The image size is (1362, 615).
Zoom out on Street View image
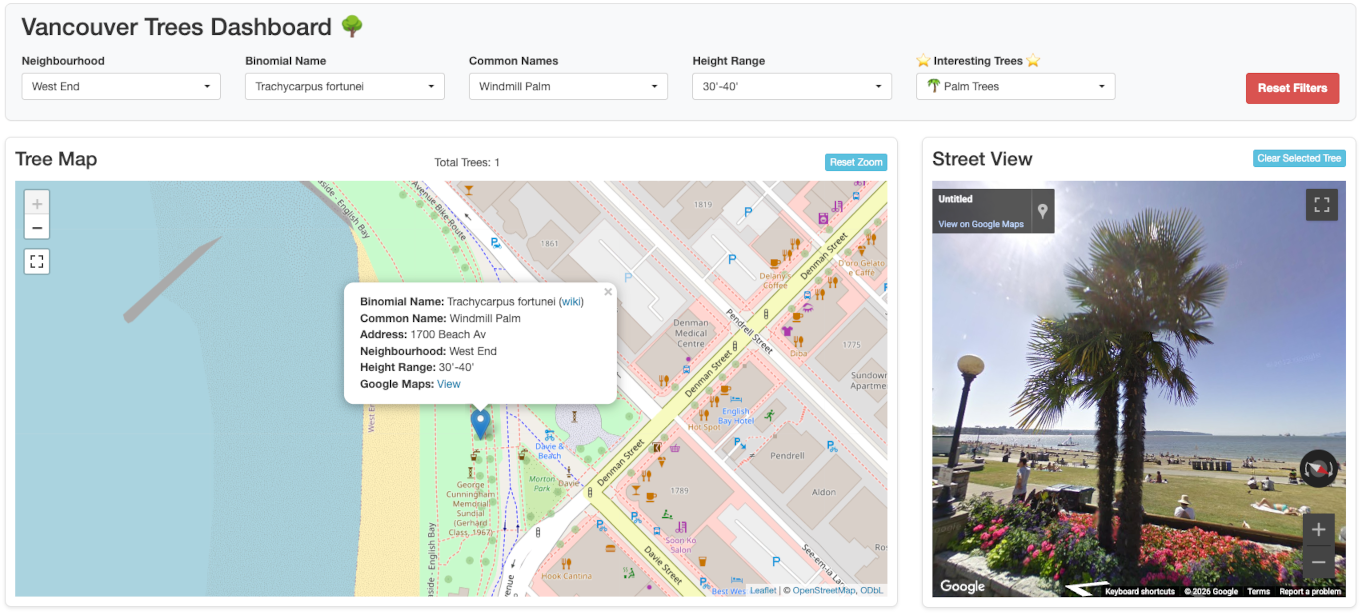click(x=1318, y=561)
